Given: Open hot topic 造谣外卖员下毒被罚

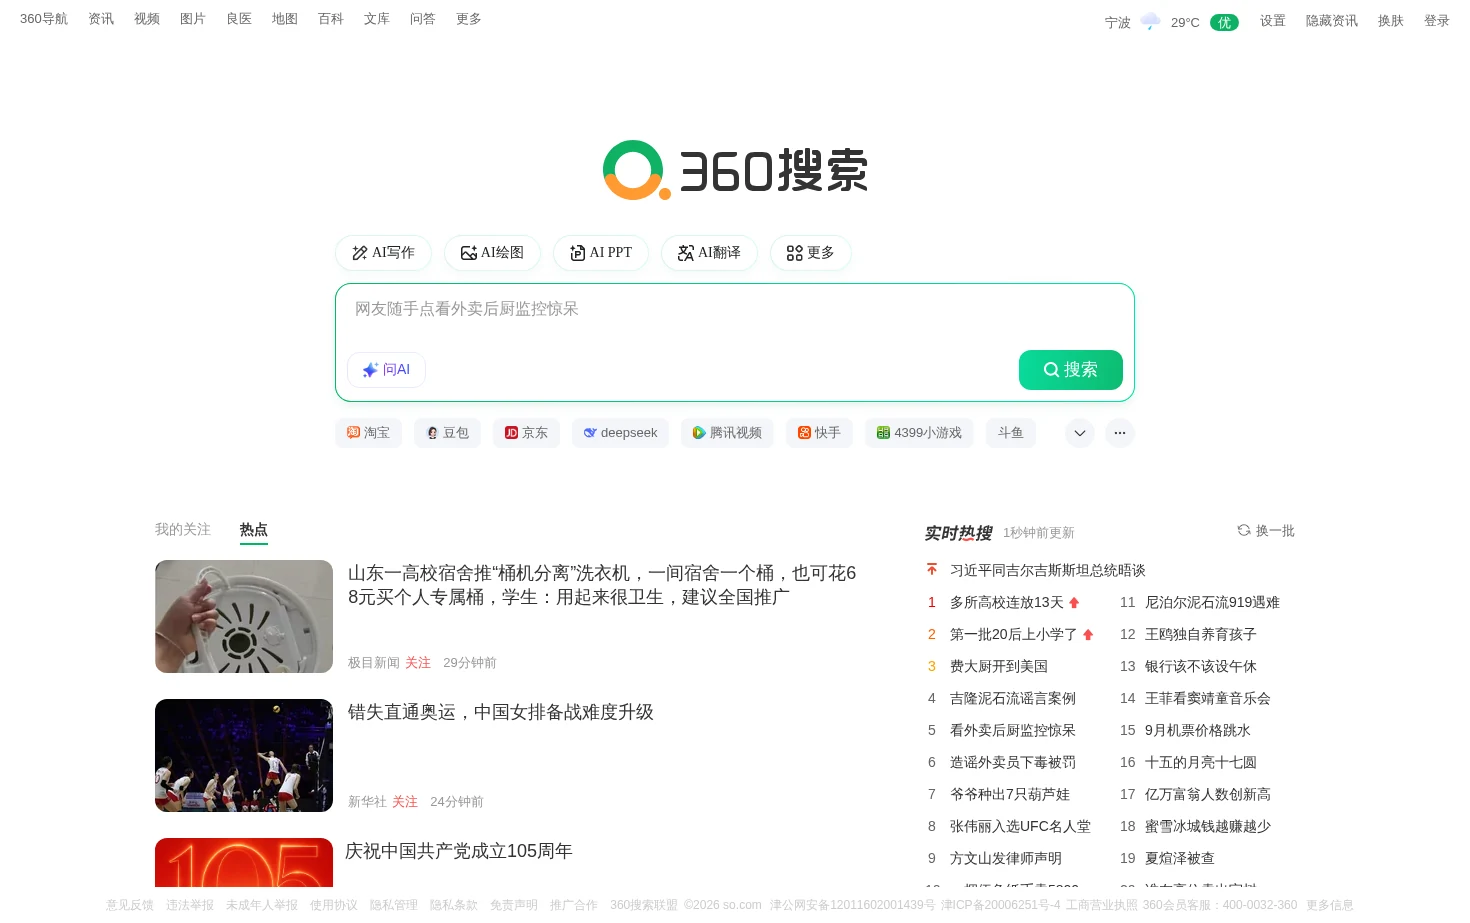Looking at the screenshot, I should tap(1013, 762).
